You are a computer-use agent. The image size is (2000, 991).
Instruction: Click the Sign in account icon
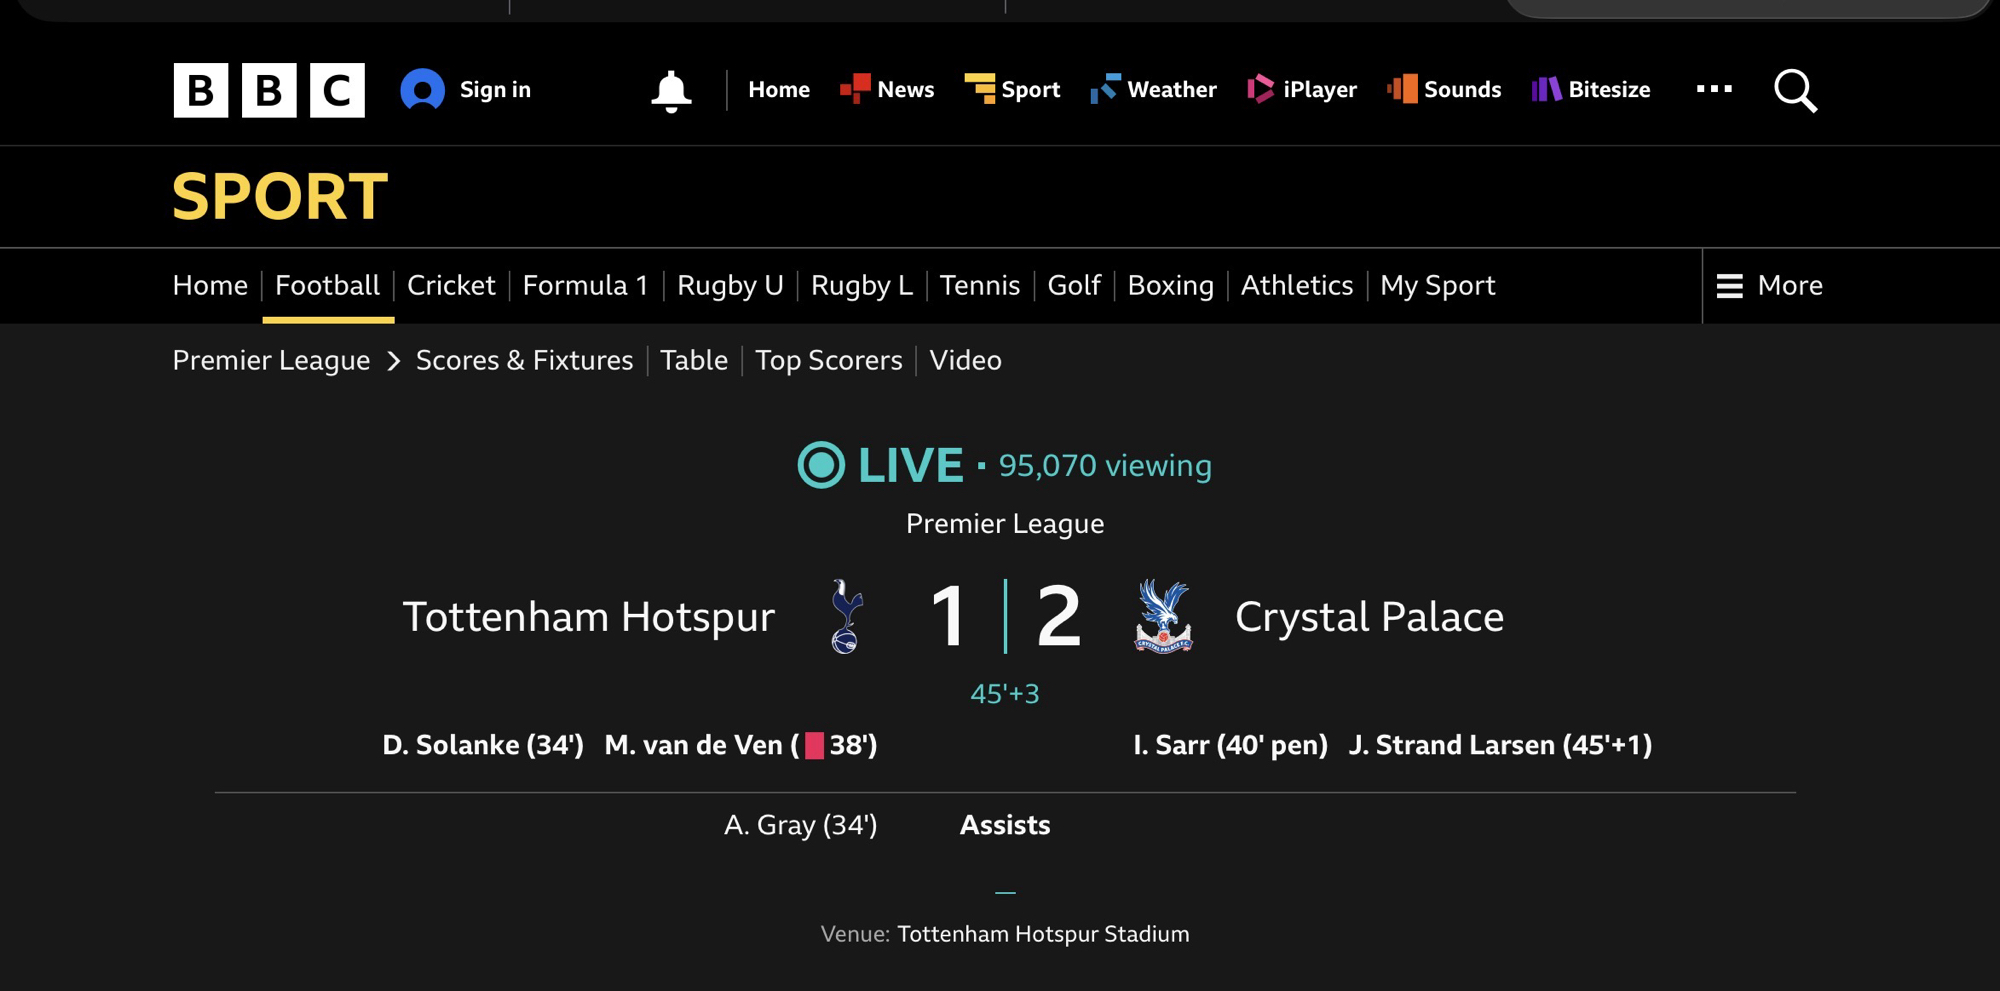[x=423, y=90]
